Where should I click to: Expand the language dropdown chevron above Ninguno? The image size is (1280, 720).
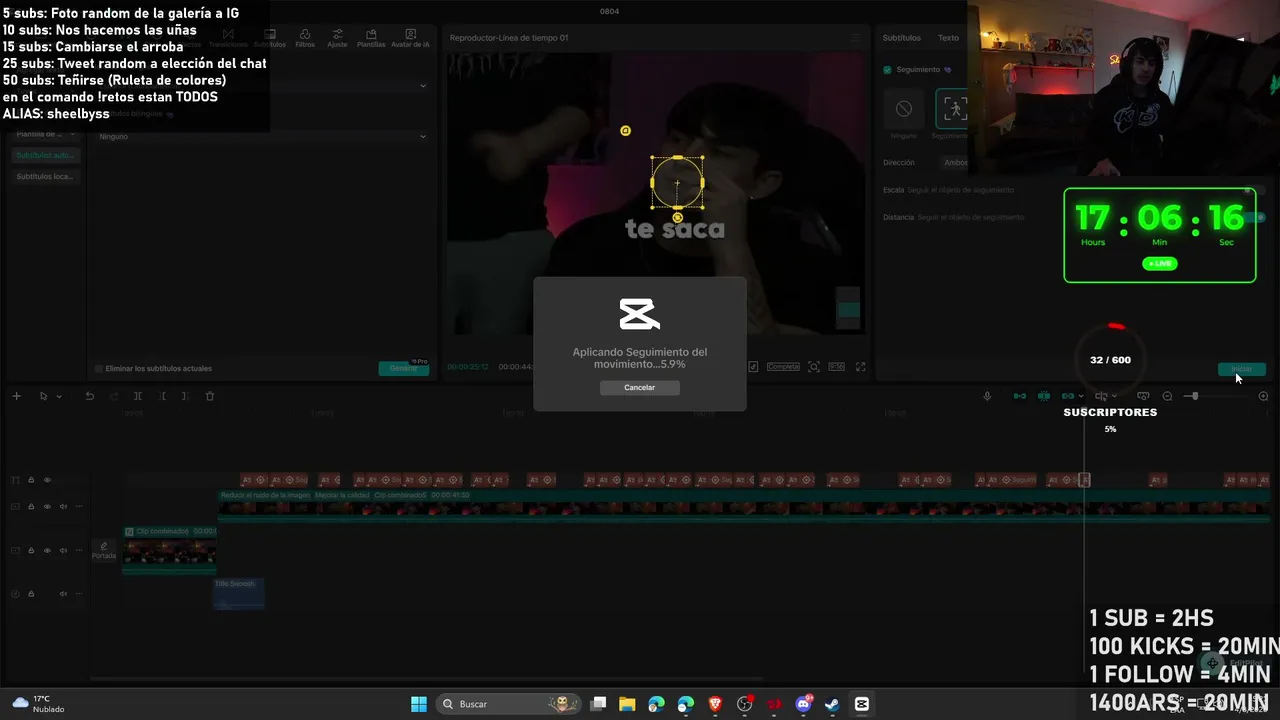pos(422,86)
